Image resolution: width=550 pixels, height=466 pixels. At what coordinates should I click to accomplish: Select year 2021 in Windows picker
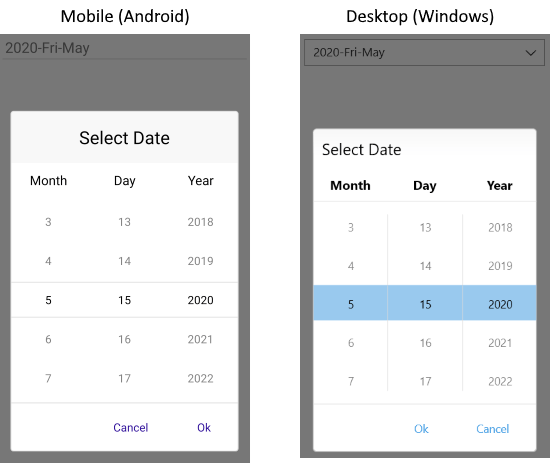coord(500,343)
